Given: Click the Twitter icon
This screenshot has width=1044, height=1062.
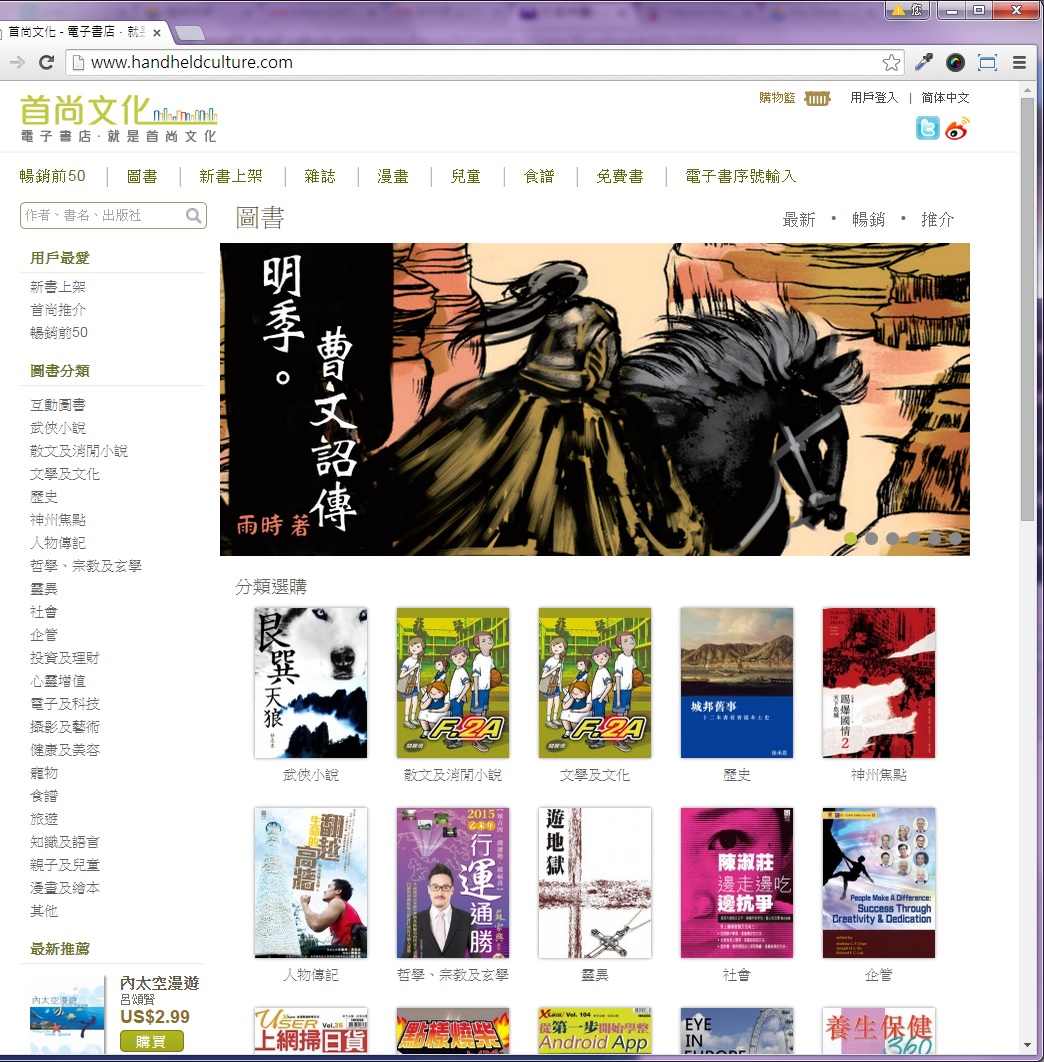Looking at the screenshot, I should [x=927, y=127].
